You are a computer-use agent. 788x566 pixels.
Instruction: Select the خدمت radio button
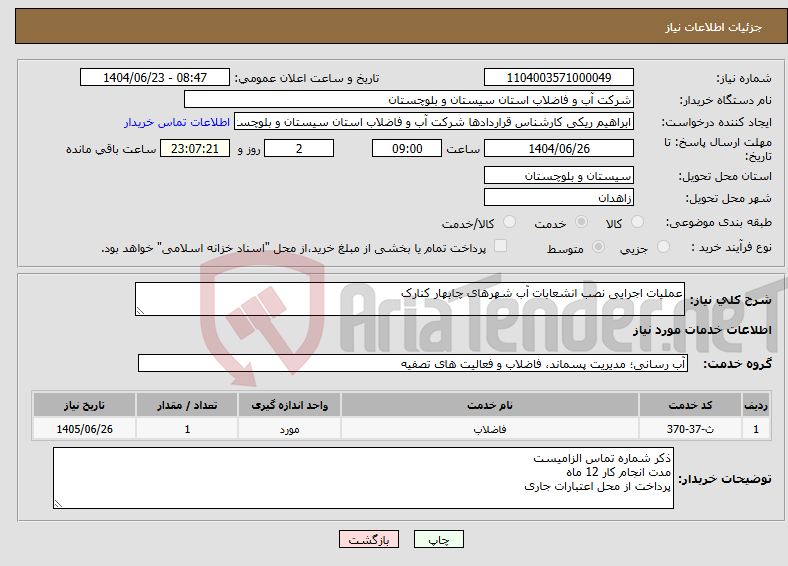click(581, 222)
